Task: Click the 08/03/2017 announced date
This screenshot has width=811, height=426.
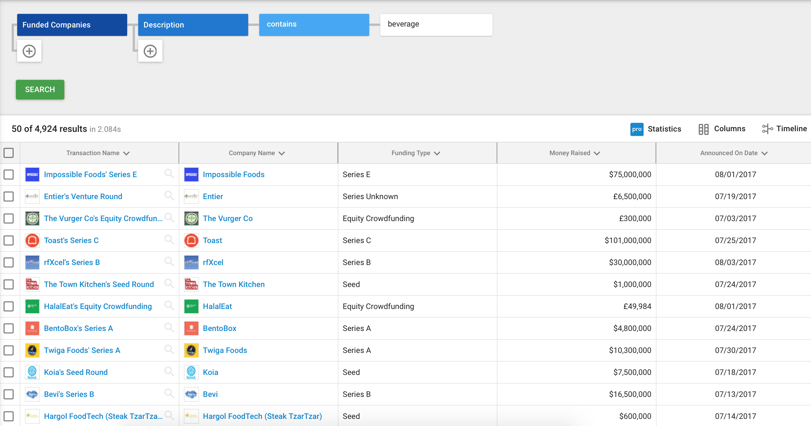Action: tap(735, 263)
